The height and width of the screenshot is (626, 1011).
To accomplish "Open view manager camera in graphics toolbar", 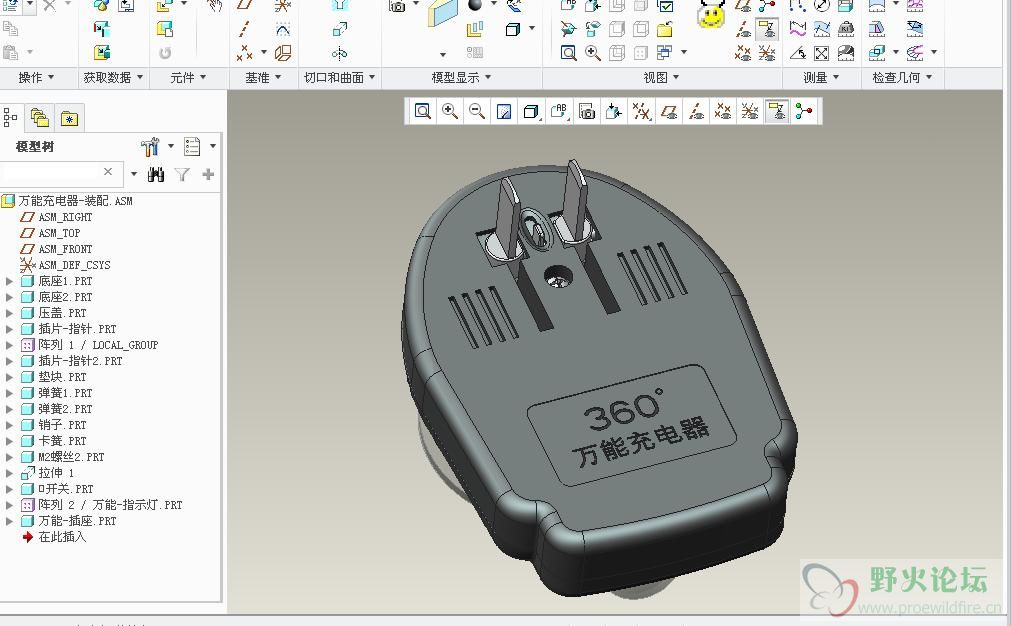I will [x=587, y=111].
